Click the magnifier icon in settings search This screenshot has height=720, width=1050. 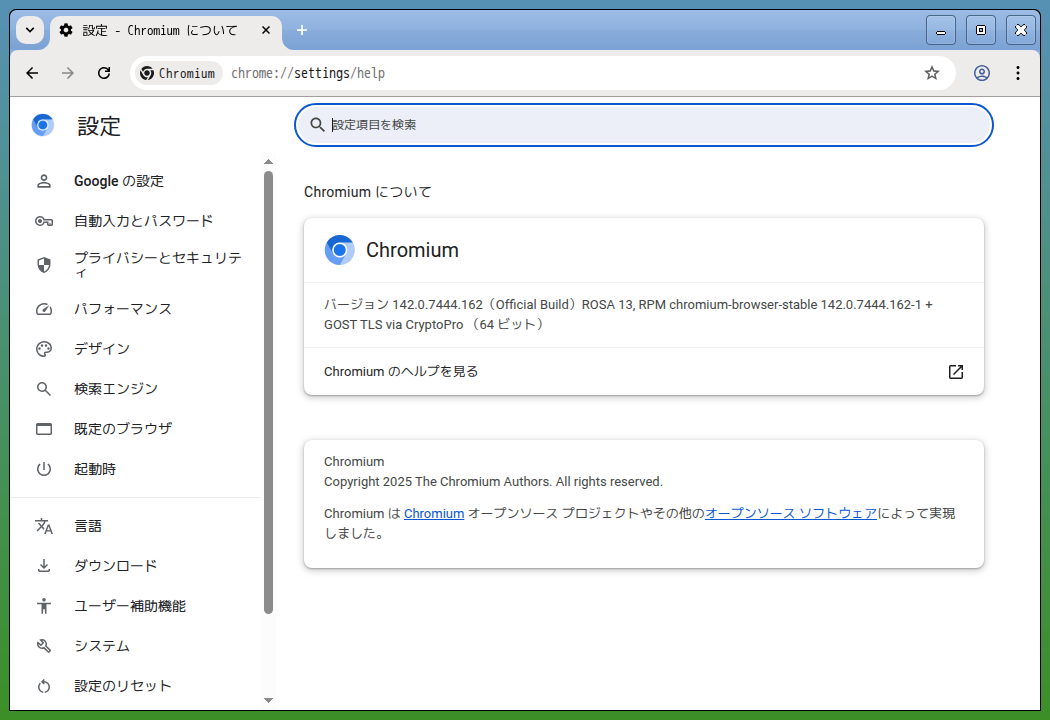[317, 125]
